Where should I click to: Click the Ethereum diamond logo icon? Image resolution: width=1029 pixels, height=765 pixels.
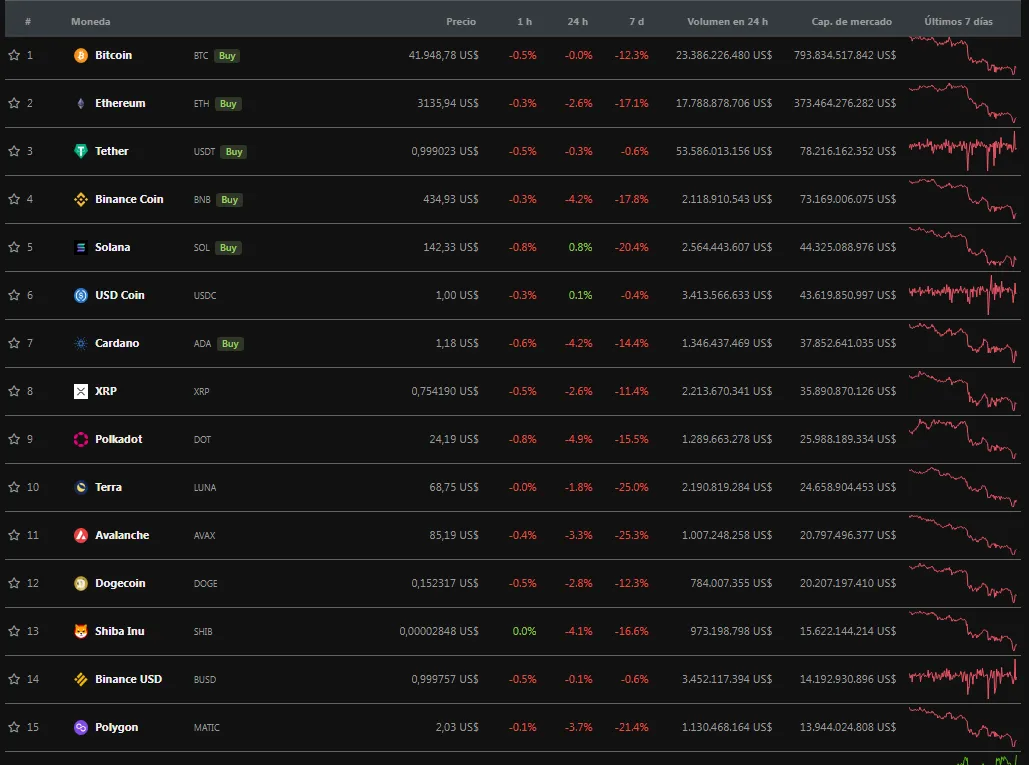coord(81,104)
